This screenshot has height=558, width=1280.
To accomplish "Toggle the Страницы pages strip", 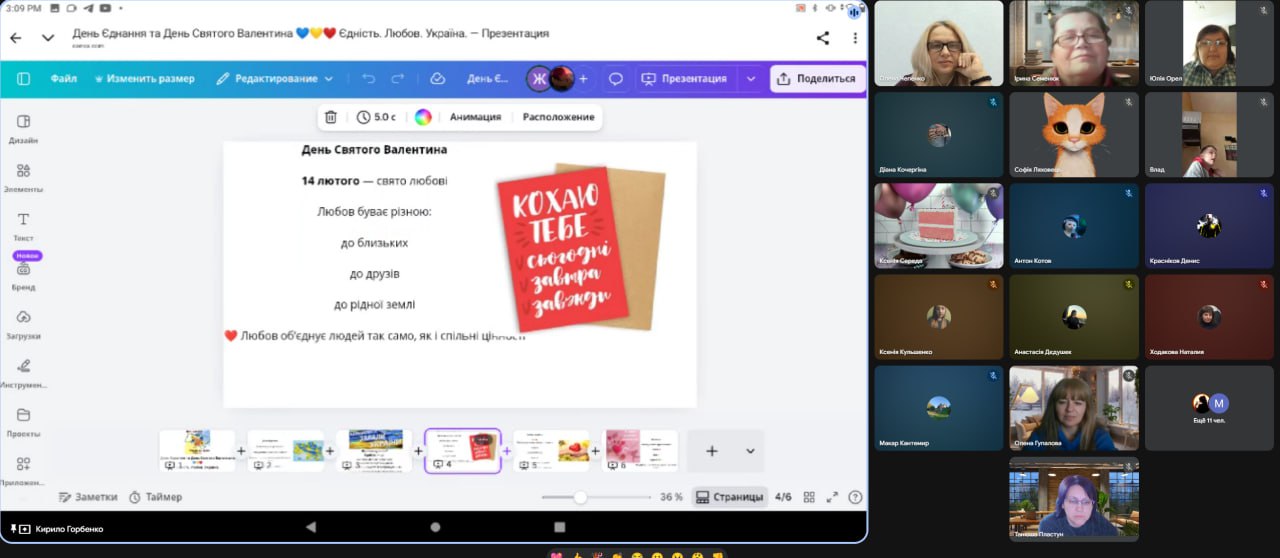I will pyautogui.click(x=729, y=497).
